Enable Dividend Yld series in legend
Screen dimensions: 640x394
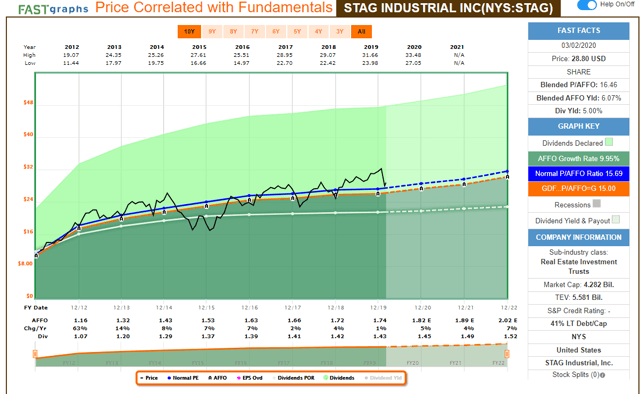[383, 378]
